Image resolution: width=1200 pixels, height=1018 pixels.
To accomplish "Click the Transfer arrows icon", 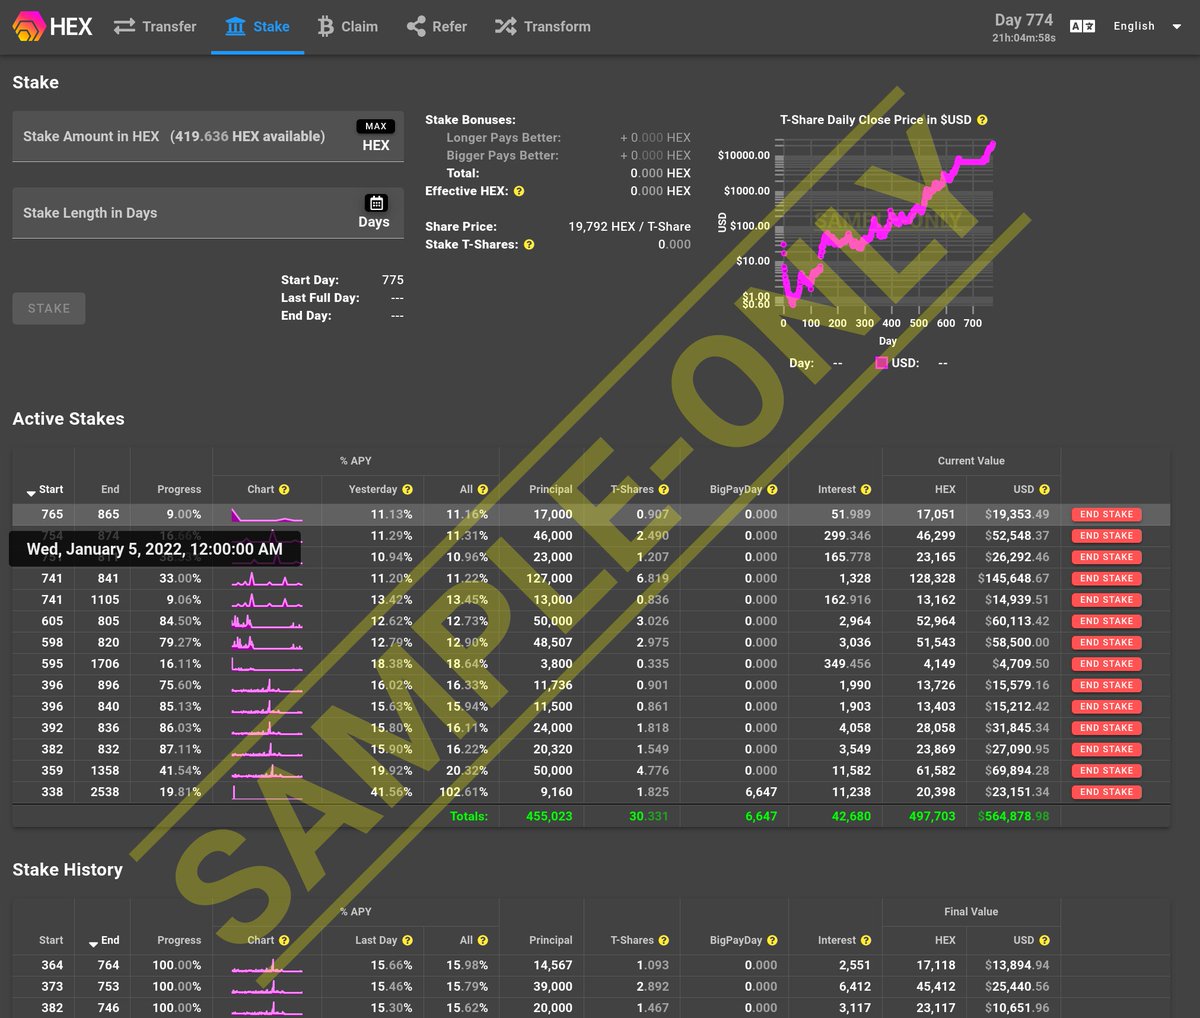I will (124, 27).
